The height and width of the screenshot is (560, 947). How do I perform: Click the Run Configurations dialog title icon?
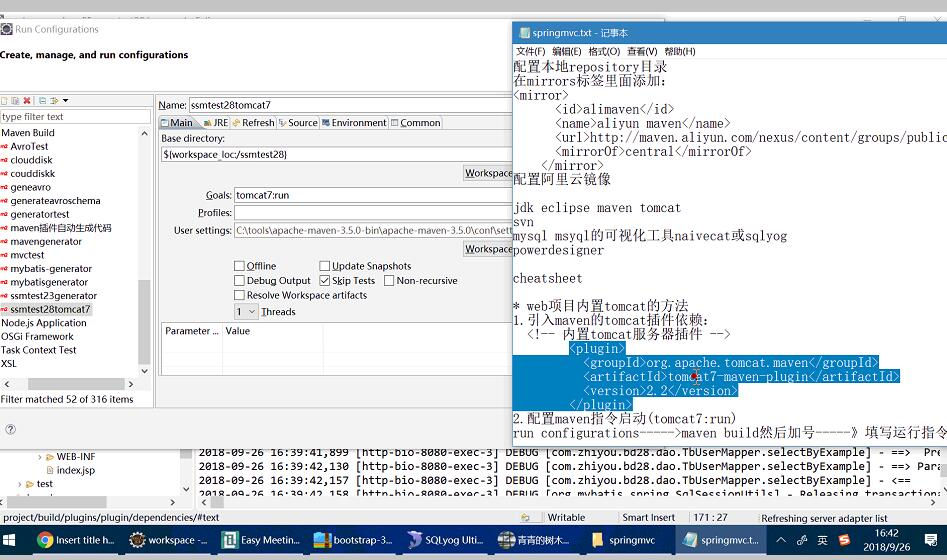tap(7, 29)
